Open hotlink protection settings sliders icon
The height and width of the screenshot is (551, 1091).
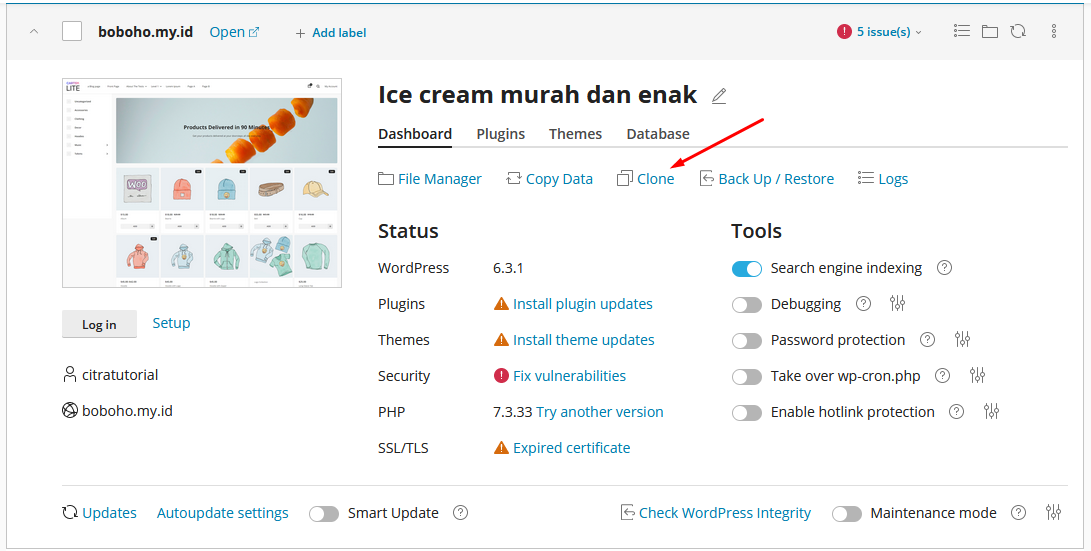pos(992,412)
